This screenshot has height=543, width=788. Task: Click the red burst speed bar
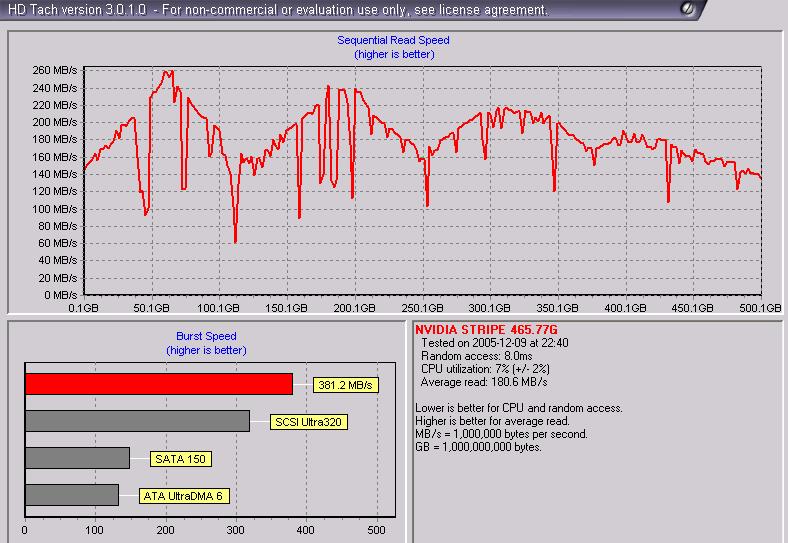point(159,384)
